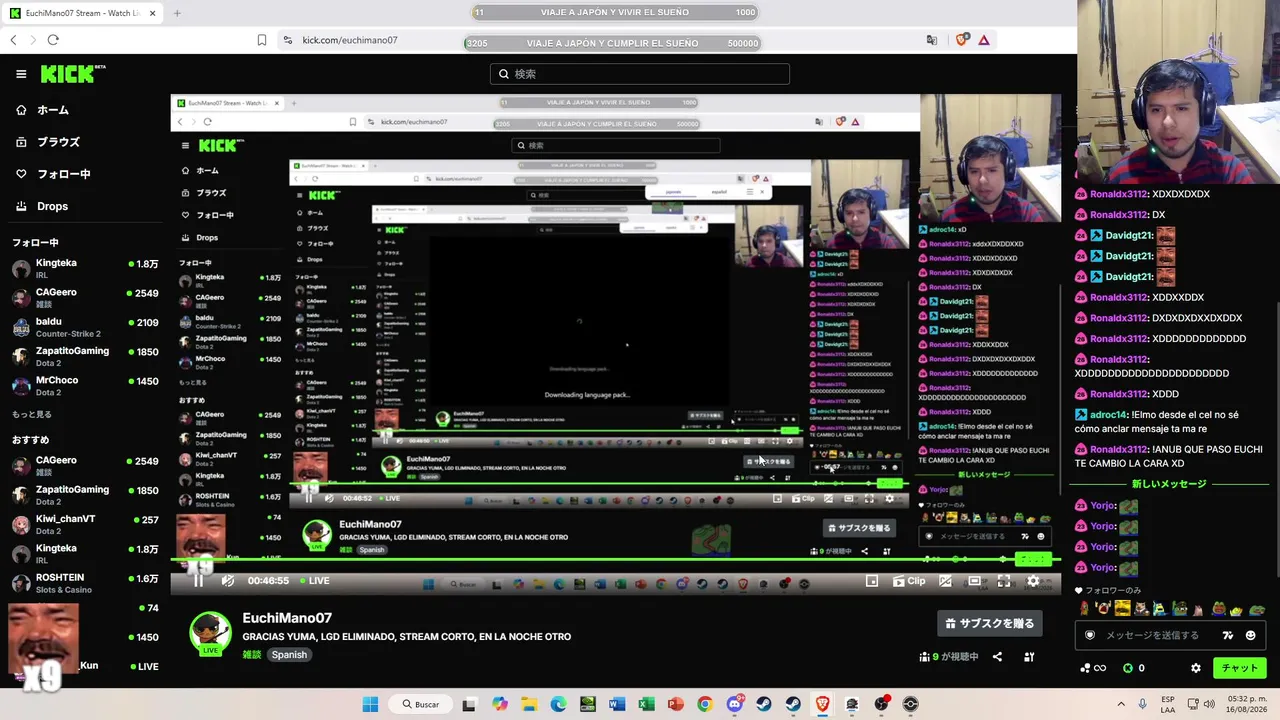Switch to the EuchiMano07 Stream browser tab
Screen dimensions: 1280x720
pos(84,13)
